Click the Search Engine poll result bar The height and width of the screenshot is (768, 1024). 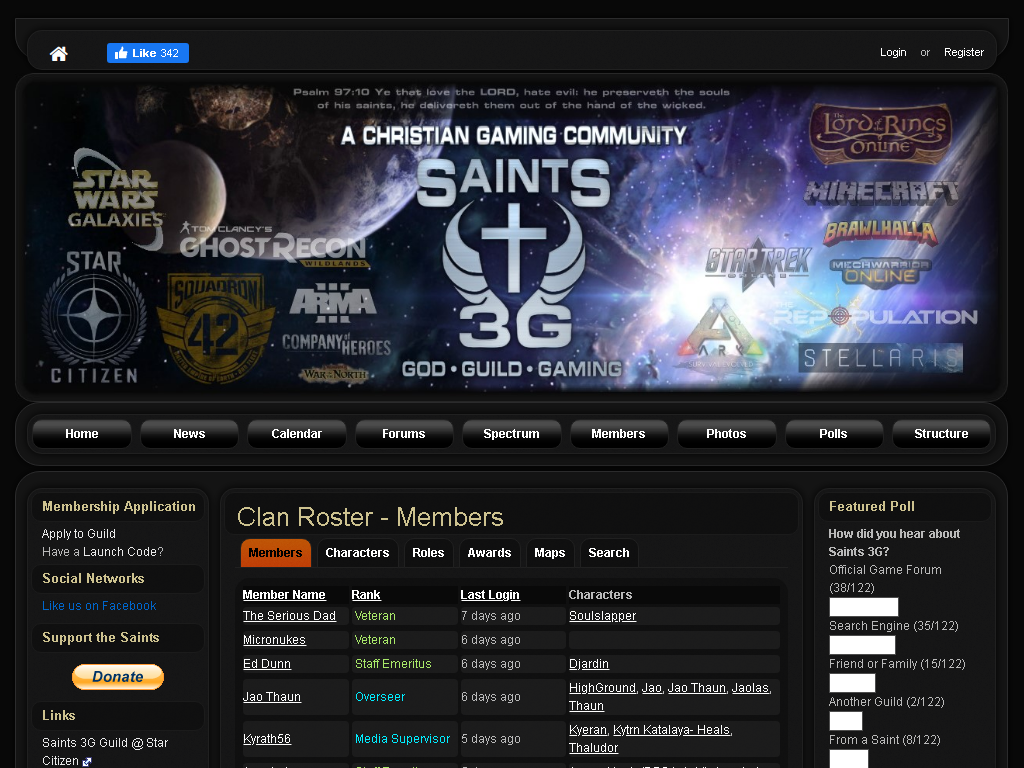coord(862,645)
